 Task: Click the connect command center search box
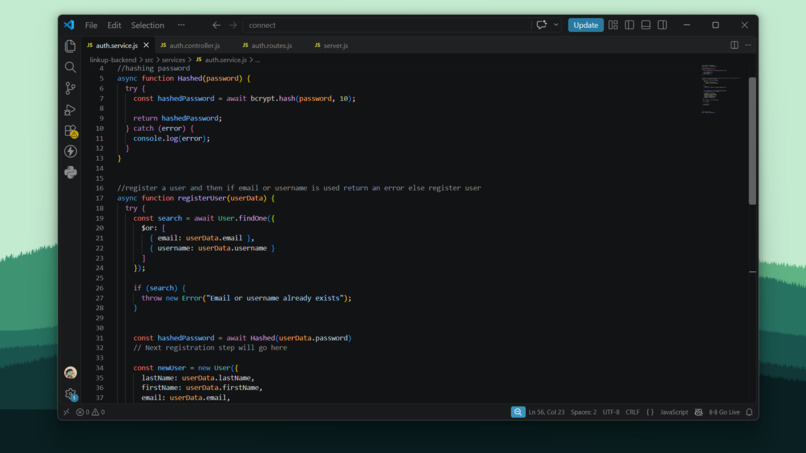coord(386,25)
